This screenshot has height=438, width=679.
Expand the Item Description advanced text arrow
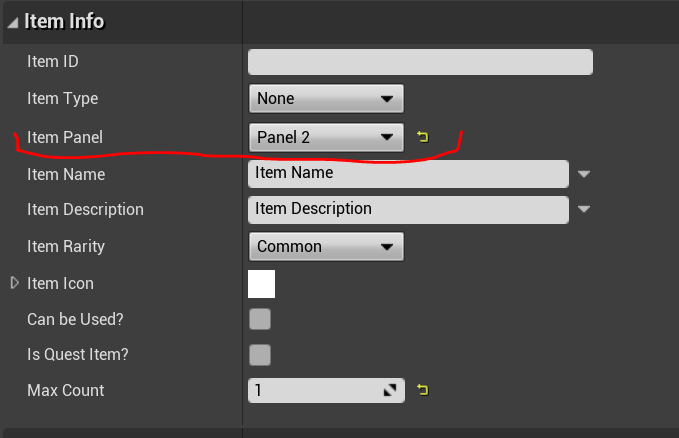[x=585, y=209]
